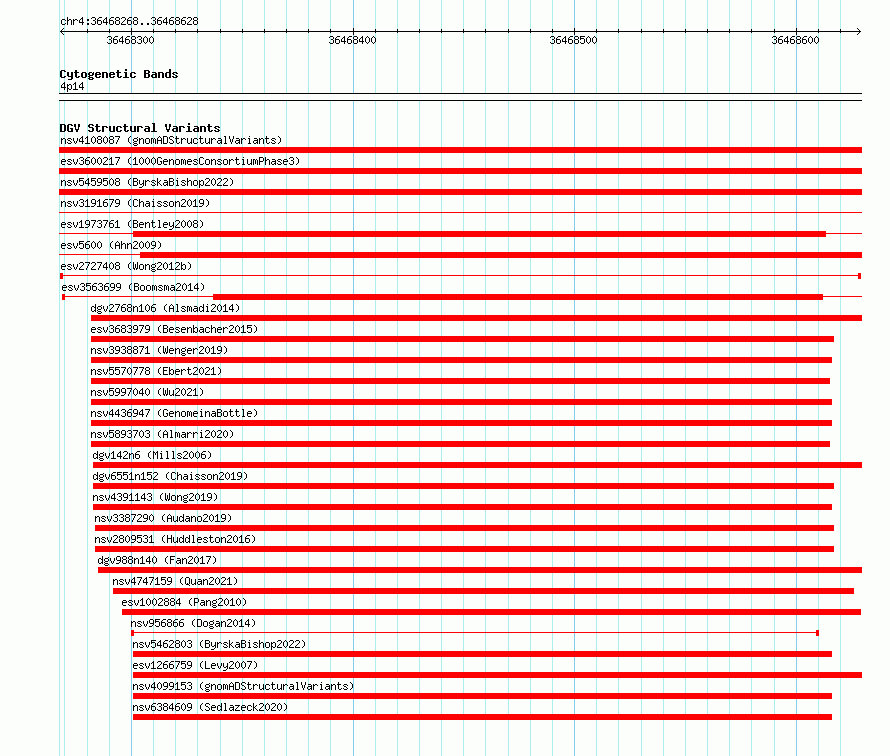Select variant label esv2727408 (Wong2012b)
The image size is (890, 756).
click(126, 266)
